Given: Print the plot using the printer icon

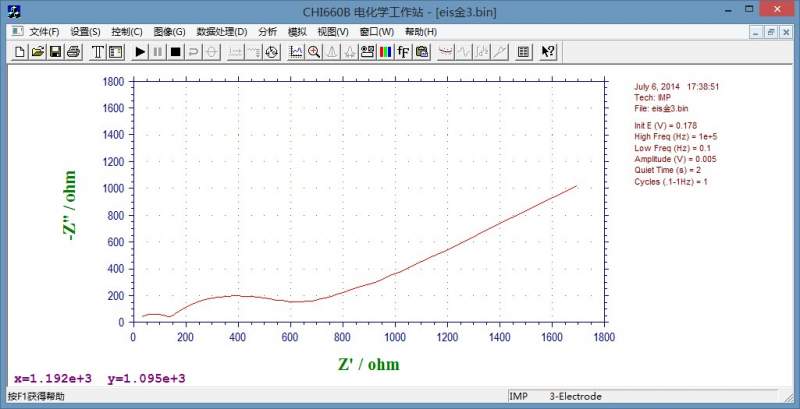Looking at the screenshot, I should [73, 51].
